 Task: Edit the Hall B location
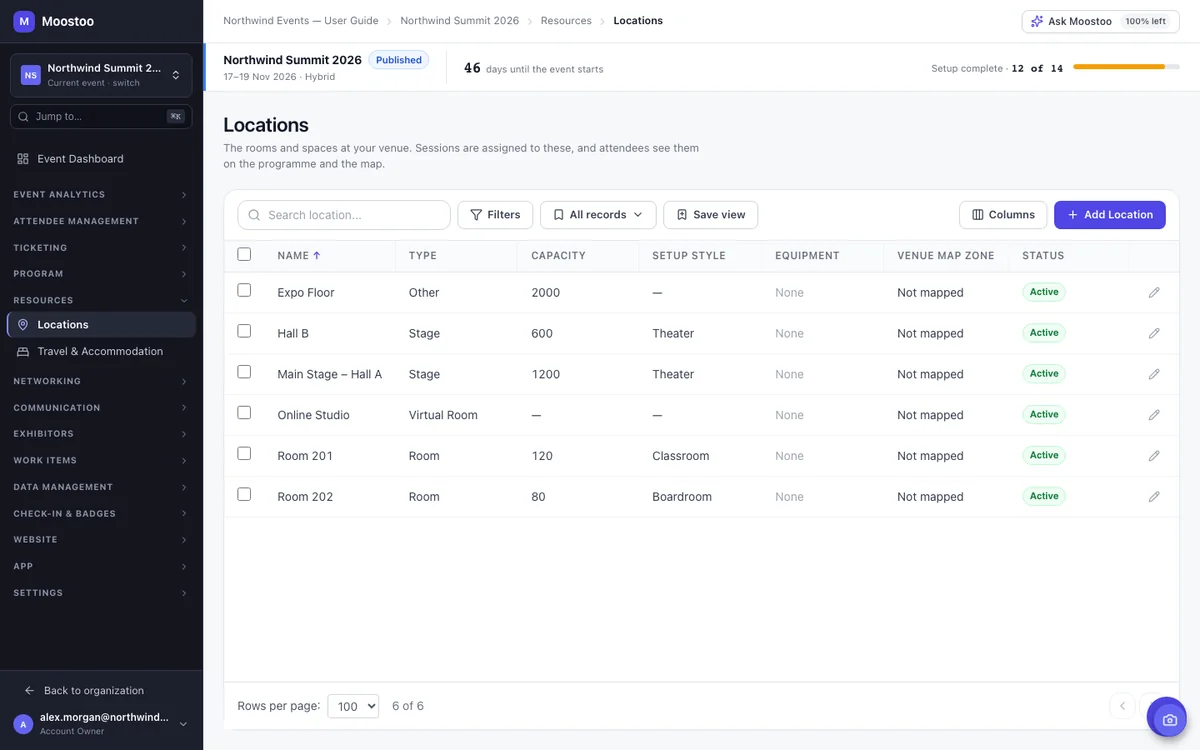tap(1154, 333)
